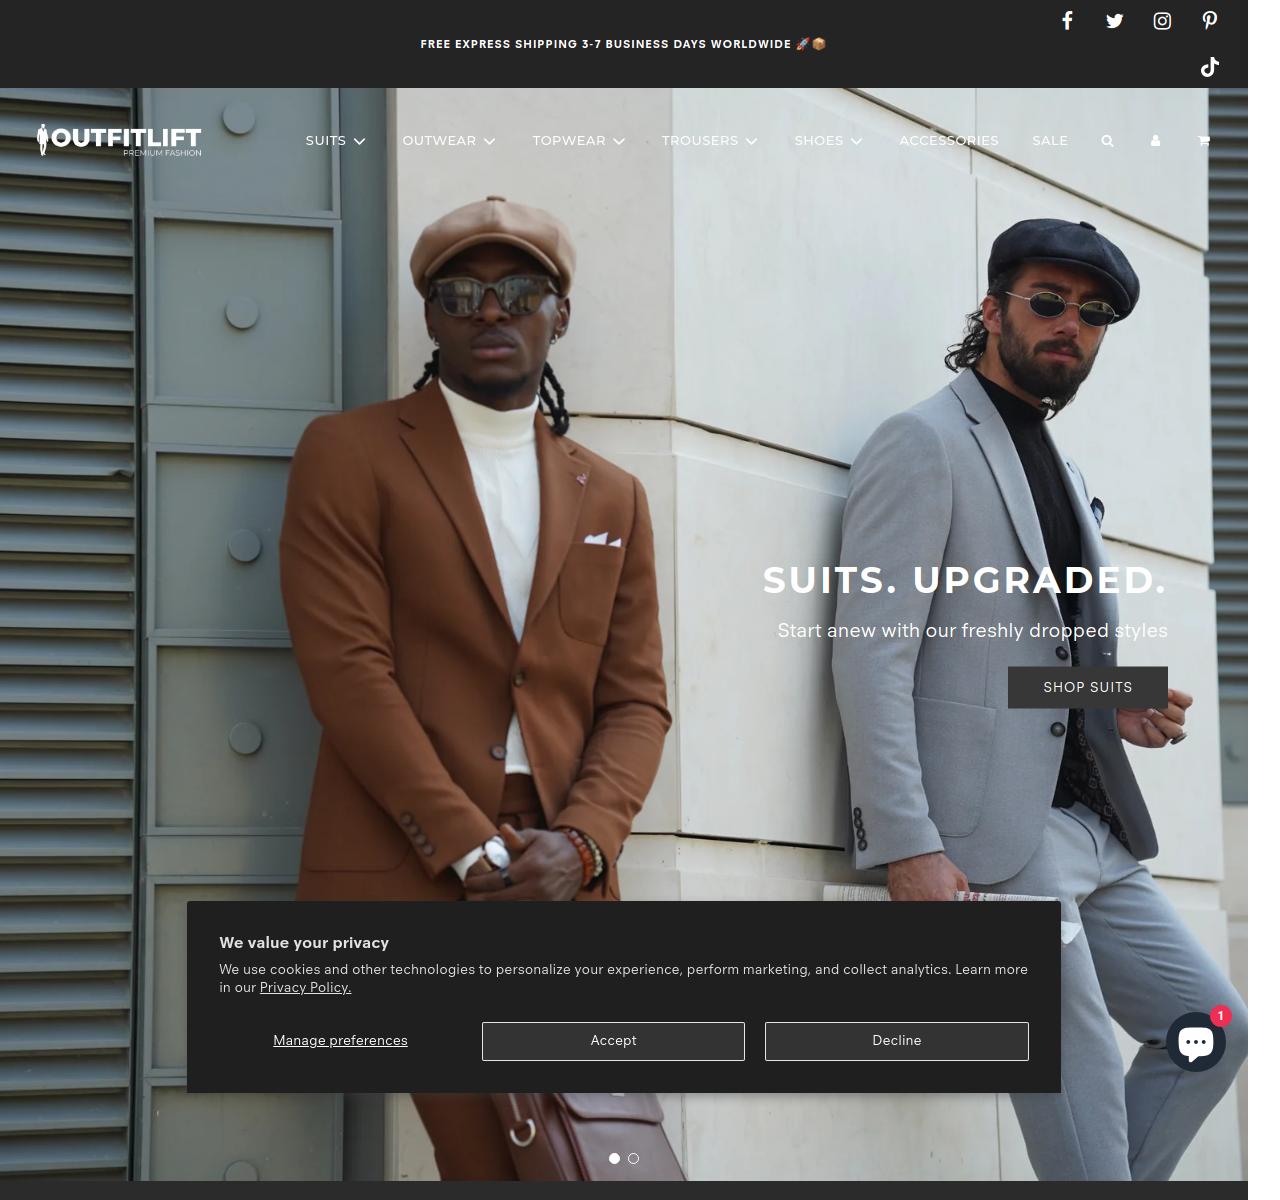Open the Shopify chat bubble
The height and width of the screenshot is (1200, 1280).
(x=1195, y=1042)
